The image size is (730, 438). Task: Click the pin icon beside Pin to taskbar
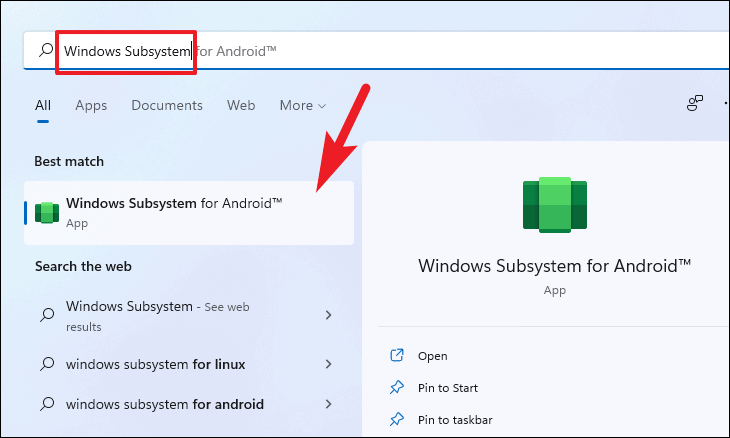(x=397, y=419)
